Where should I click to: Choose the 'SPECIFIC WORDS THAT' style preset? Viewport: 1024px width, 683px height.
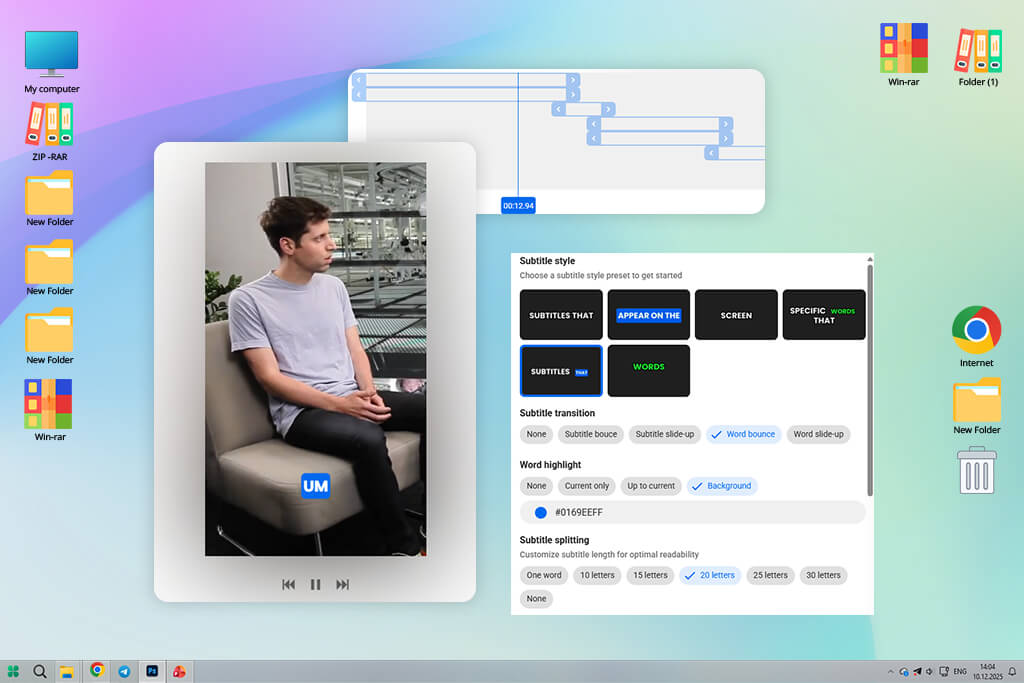click(x=824, y=315)
